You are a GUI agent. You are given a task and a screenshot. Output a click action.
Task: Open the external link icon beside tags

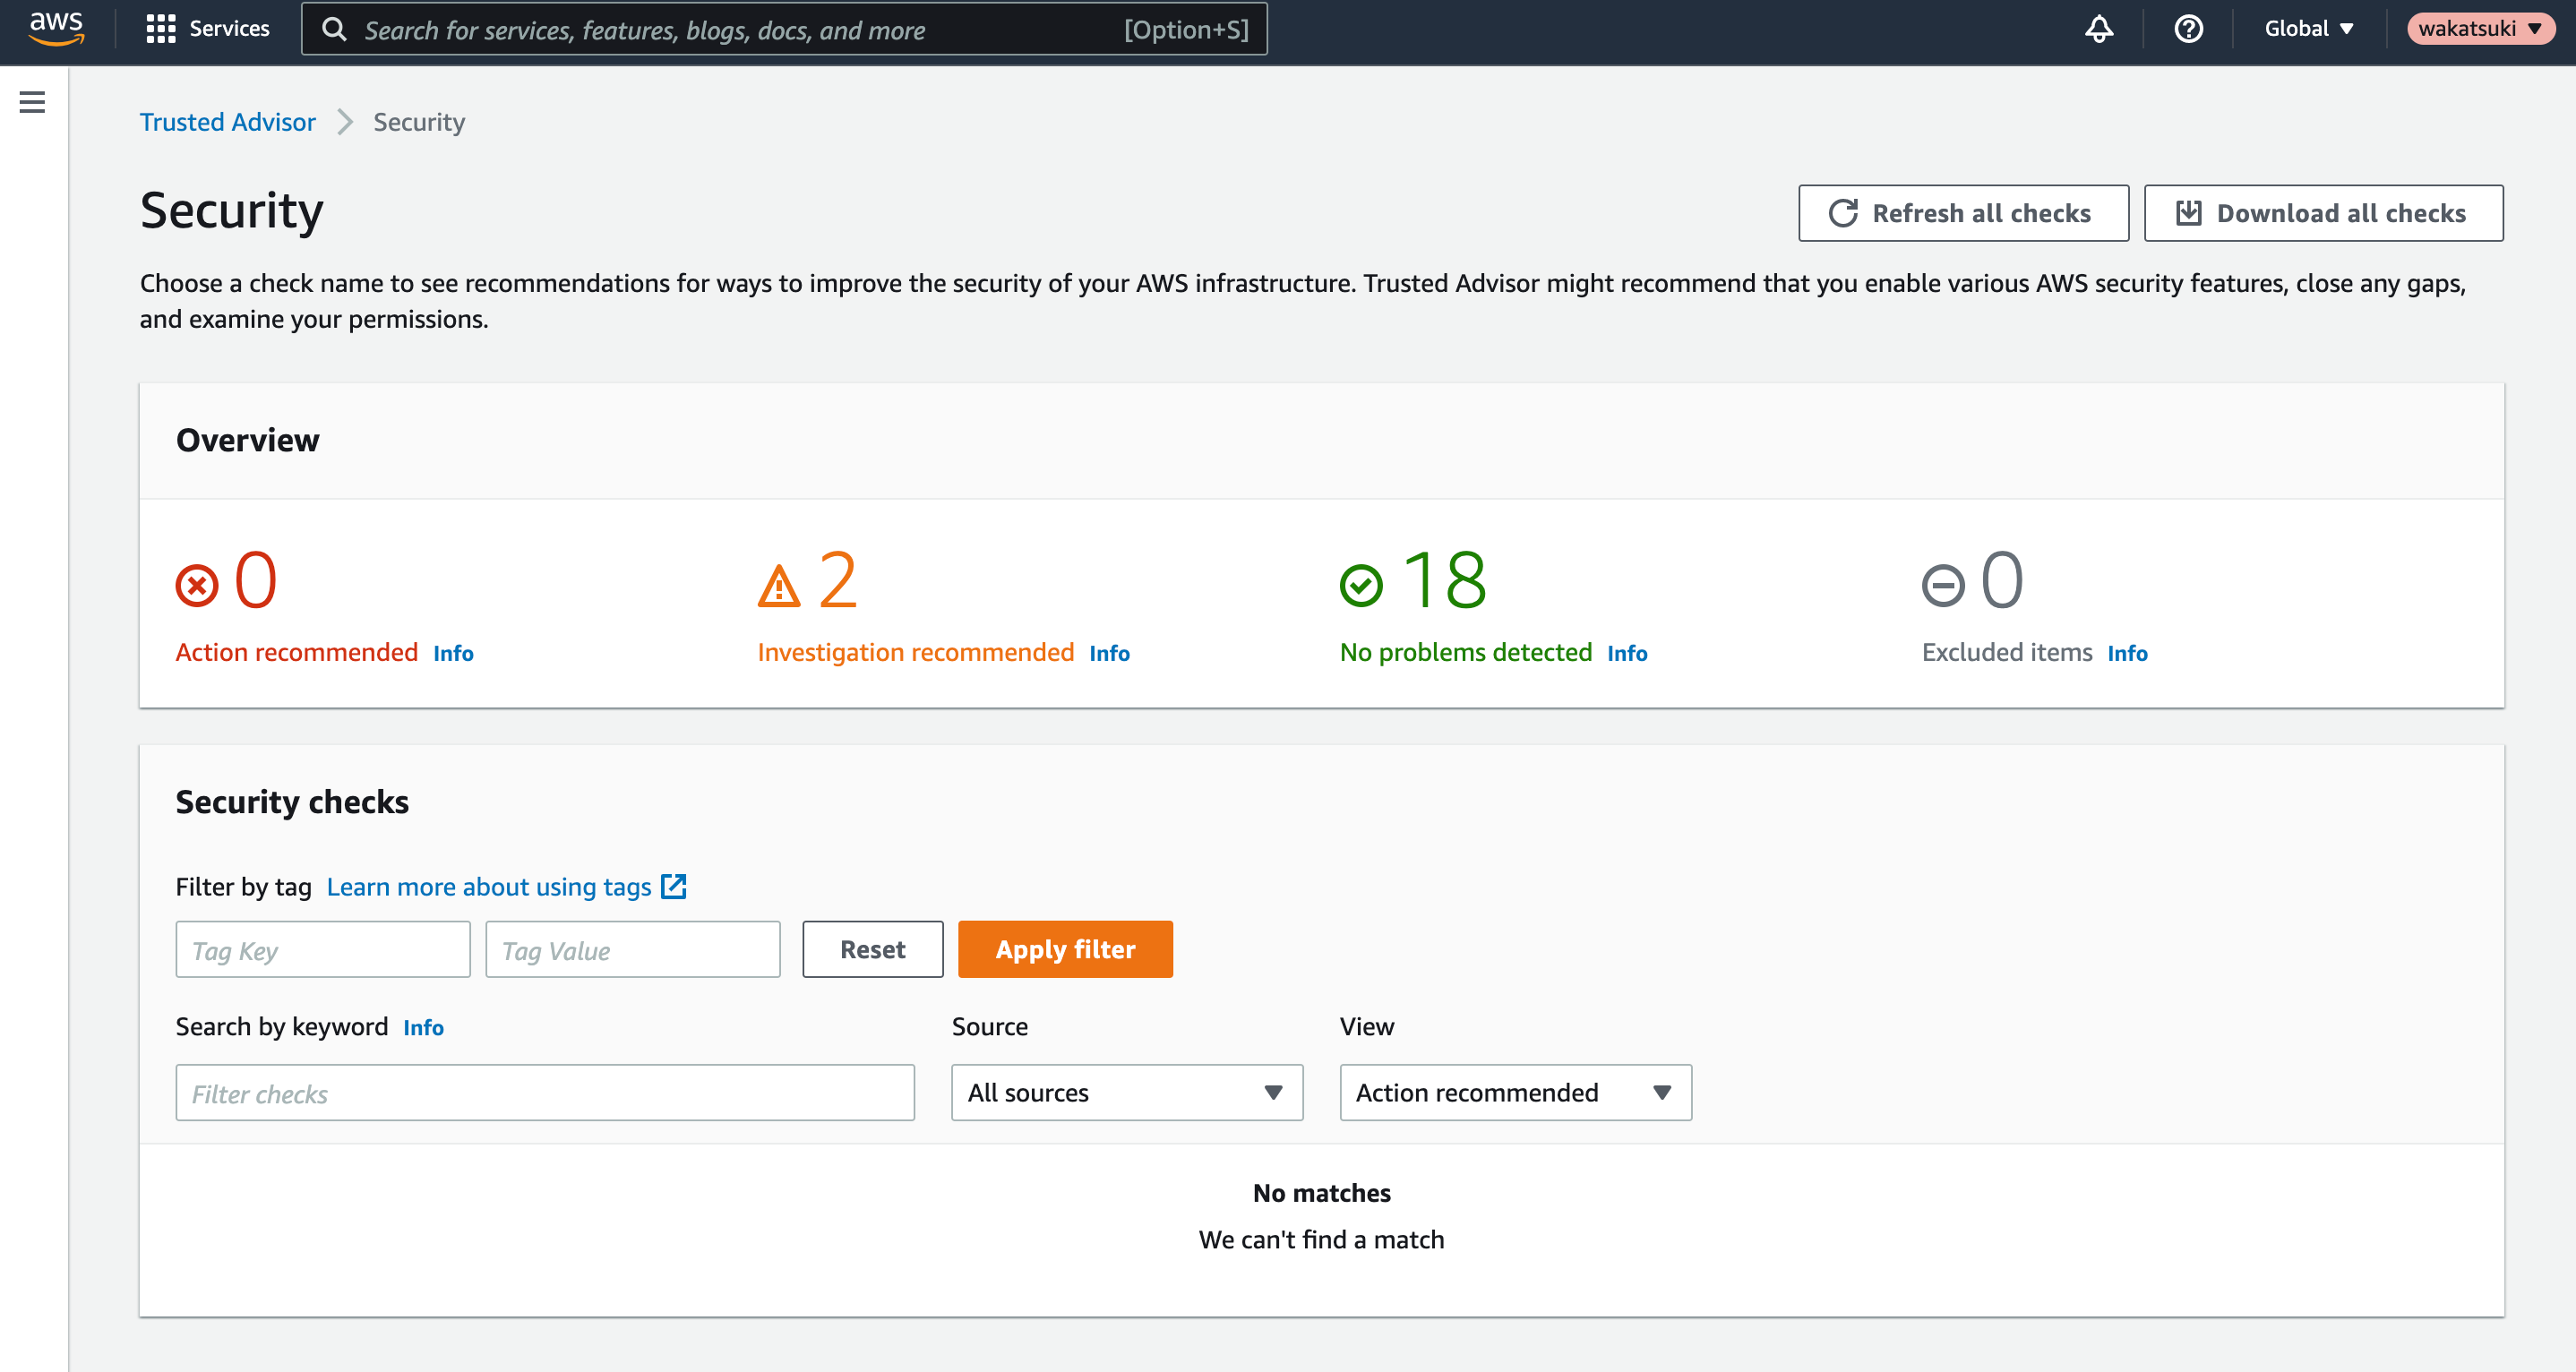(674, 886)
